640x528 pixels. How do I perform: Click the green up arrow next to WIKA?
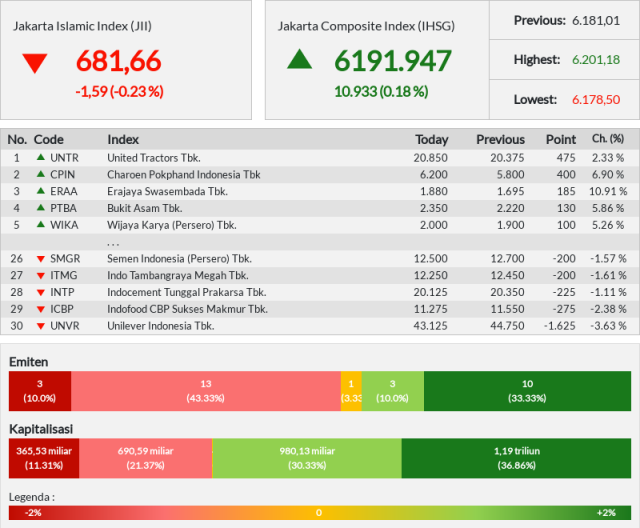[41, 224]
